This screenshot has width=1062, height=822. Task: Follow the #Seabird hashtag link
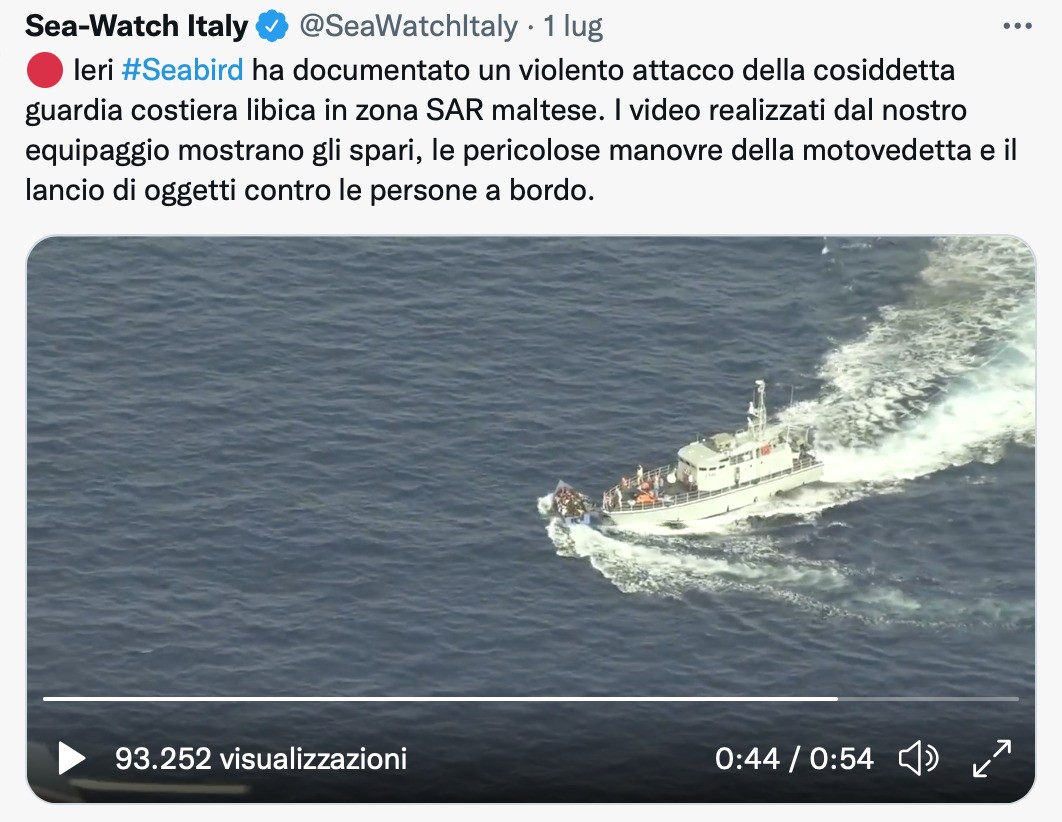(x=182, y=70)
